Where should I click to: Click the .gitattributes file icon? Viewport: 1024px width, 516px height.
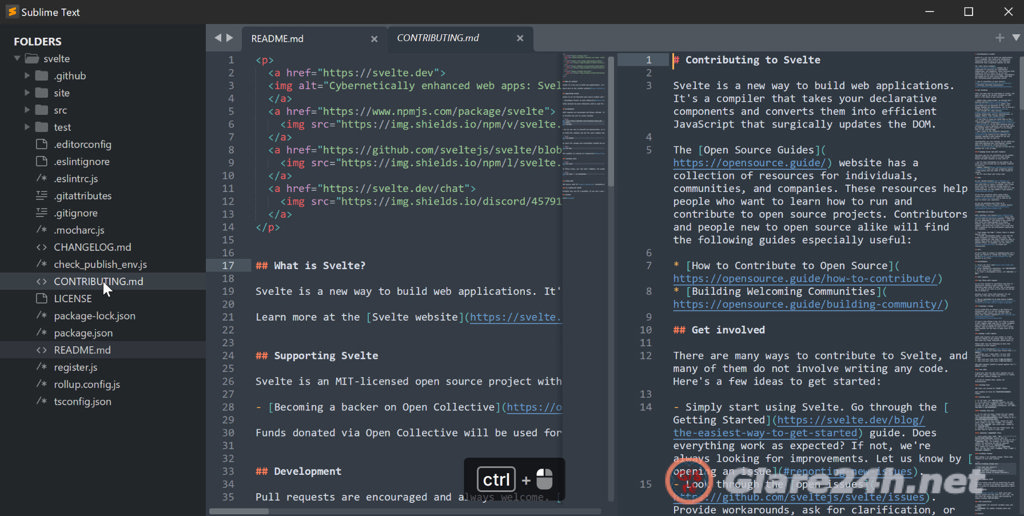pos(42,195)
